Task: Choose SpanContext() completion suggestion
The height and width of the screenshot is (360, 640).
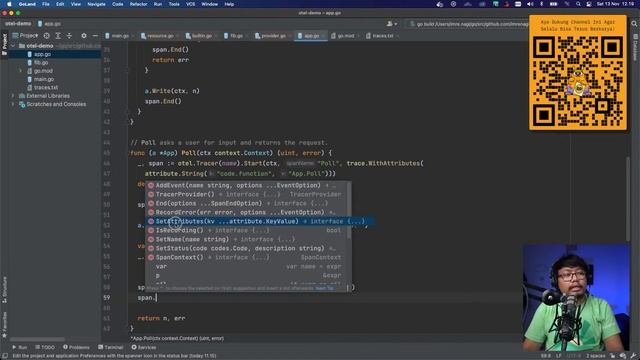Action: [247, 257]
